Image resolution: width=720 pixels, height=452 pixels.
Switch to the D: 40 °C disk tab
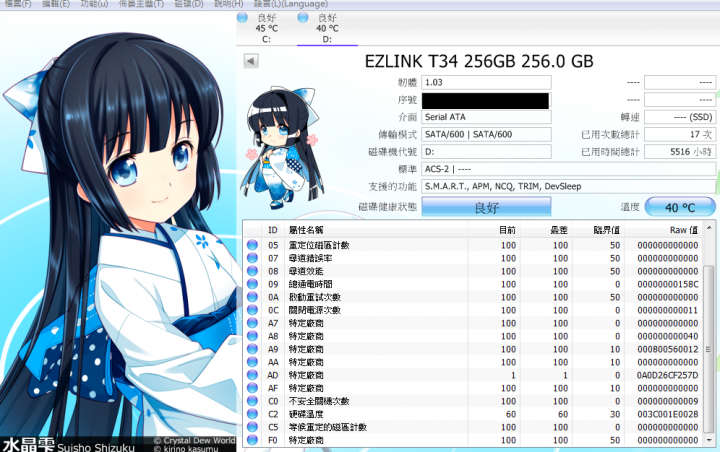tap(327, 28)
